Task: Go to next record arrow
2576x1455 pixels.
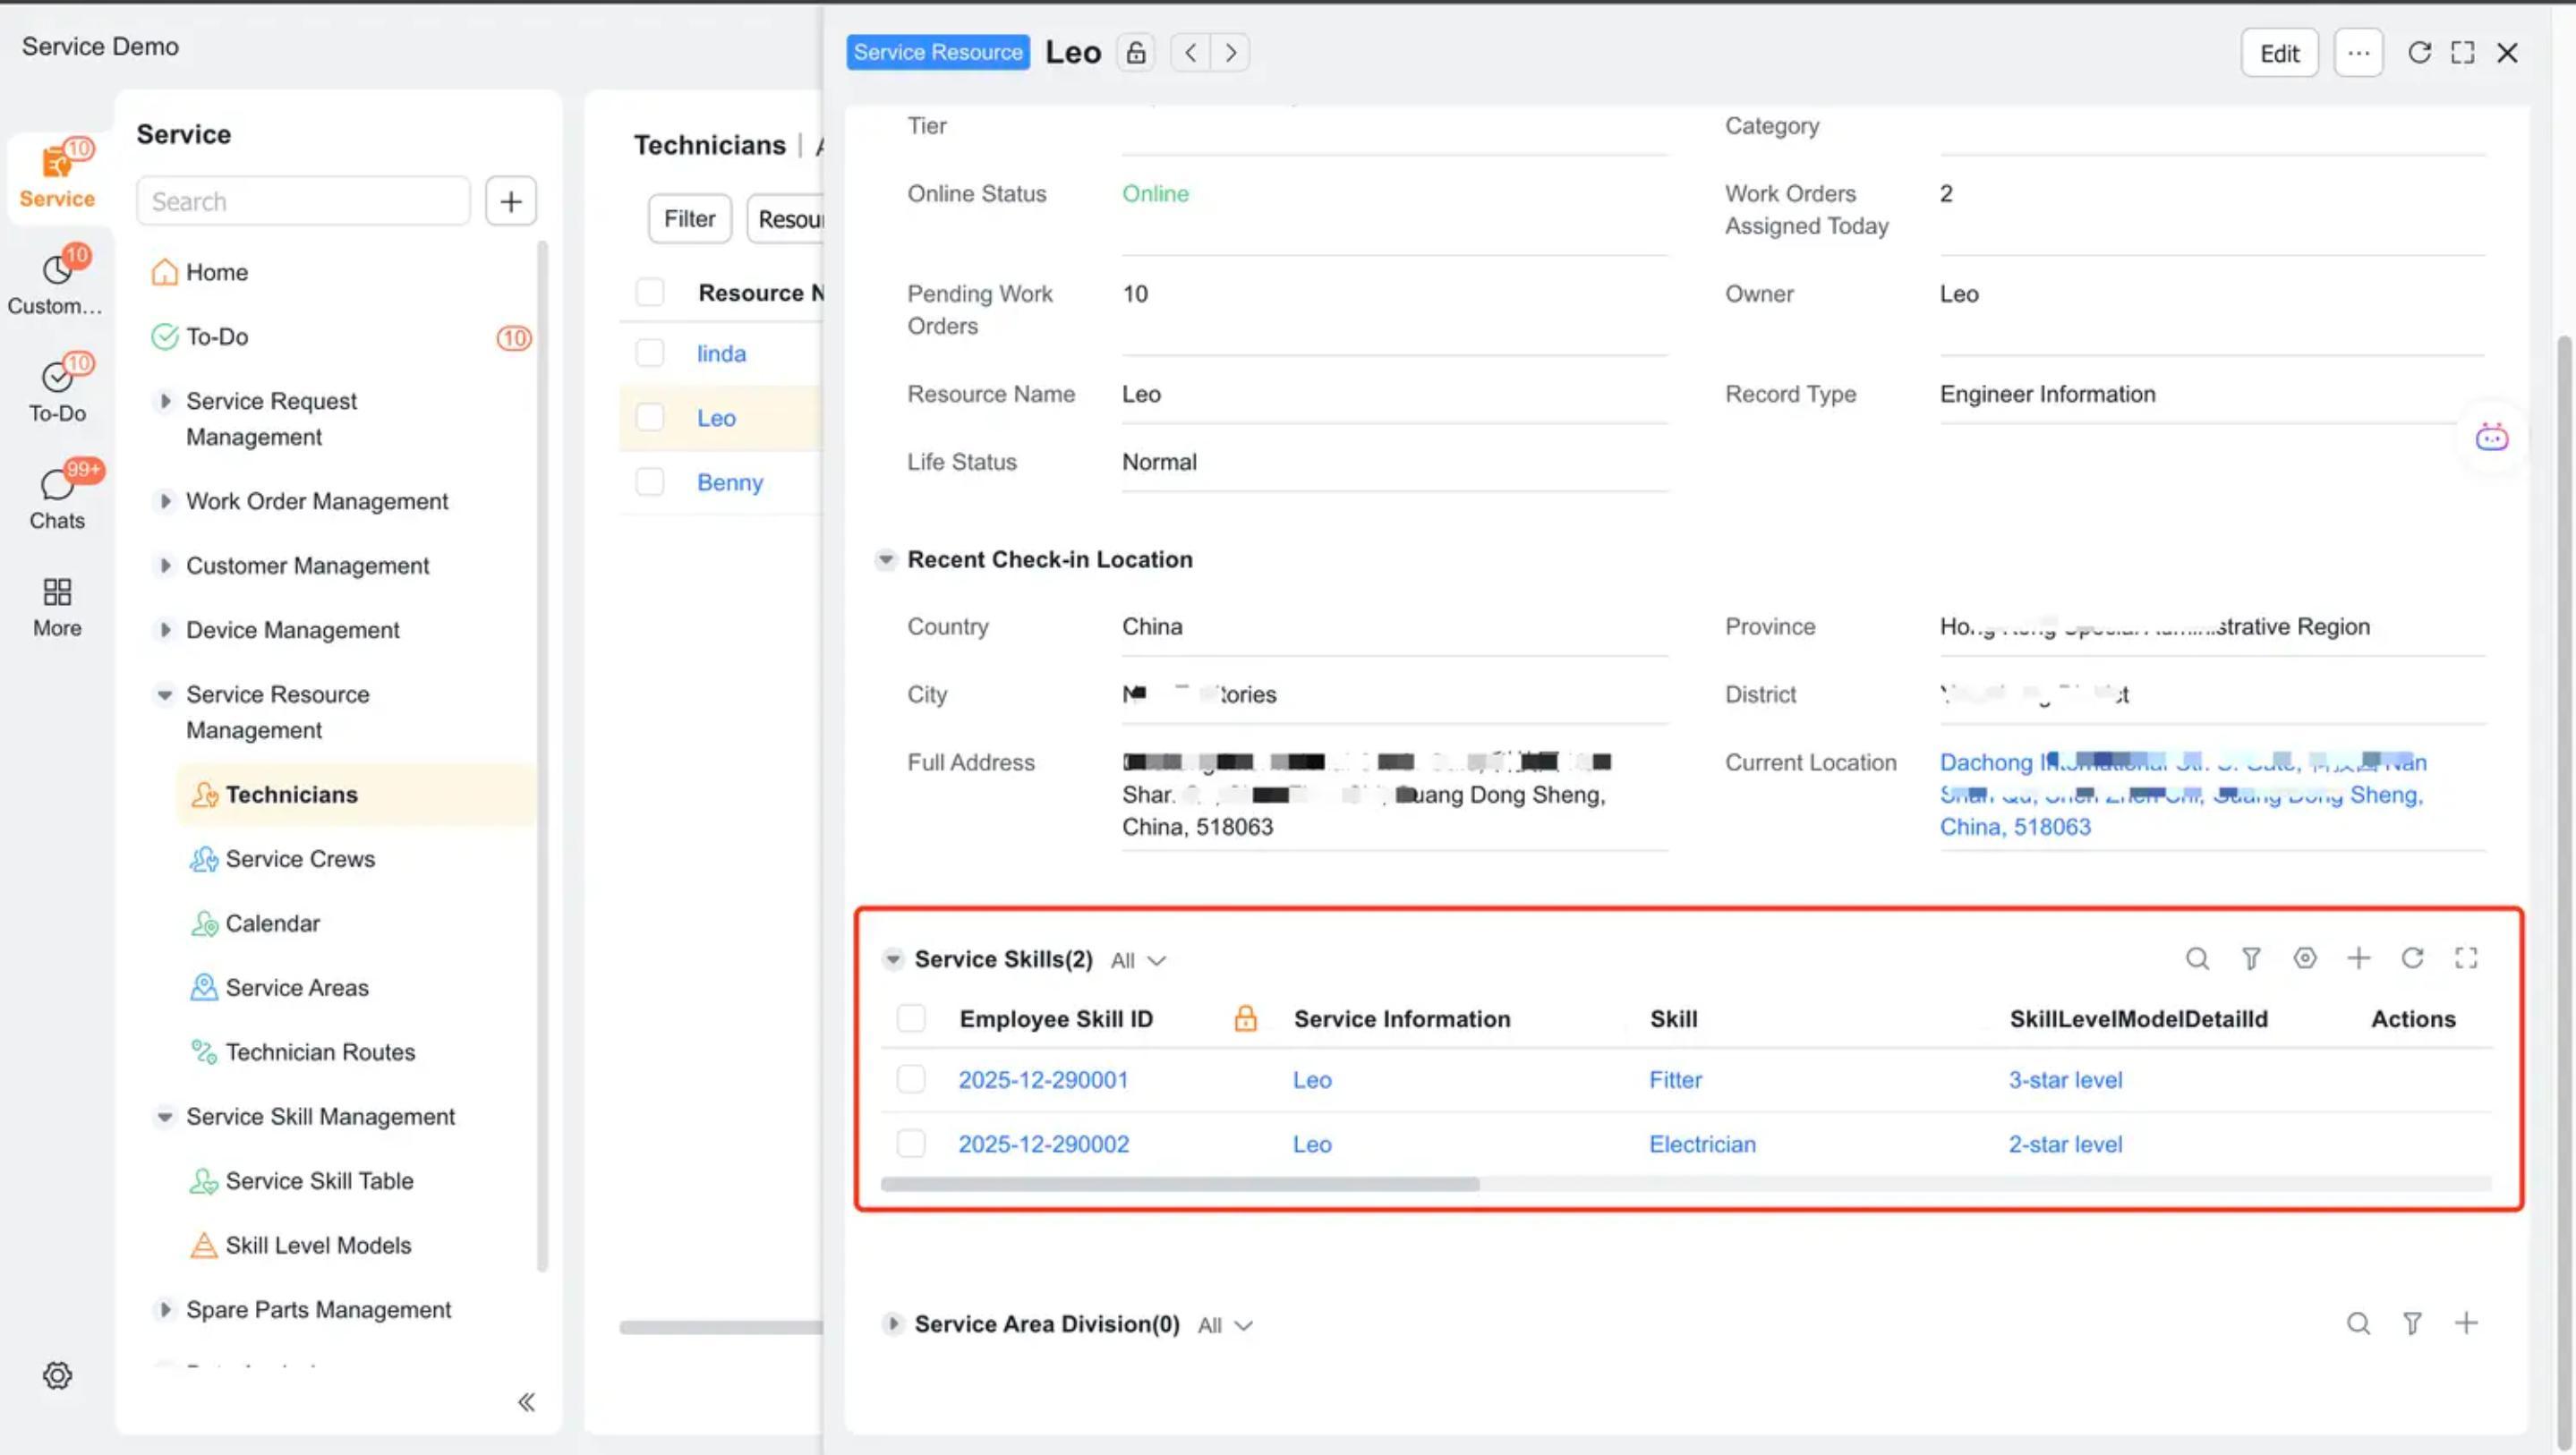Action: pyautogui.click(x=1230, y=52)
